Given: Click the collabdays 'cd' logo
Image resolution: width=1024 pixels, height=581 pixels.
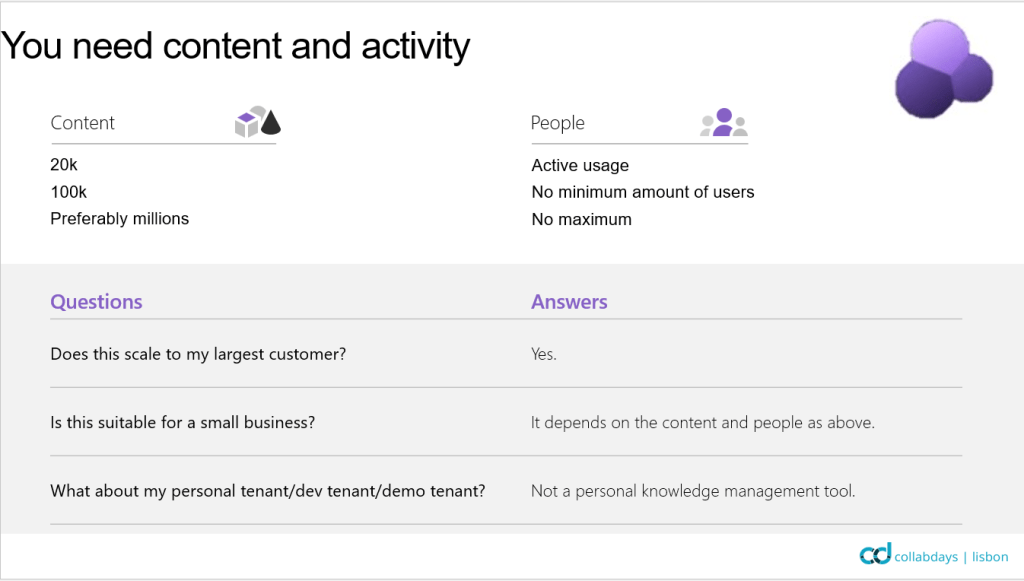Looking at the screenshot, I should pos(875,556).
